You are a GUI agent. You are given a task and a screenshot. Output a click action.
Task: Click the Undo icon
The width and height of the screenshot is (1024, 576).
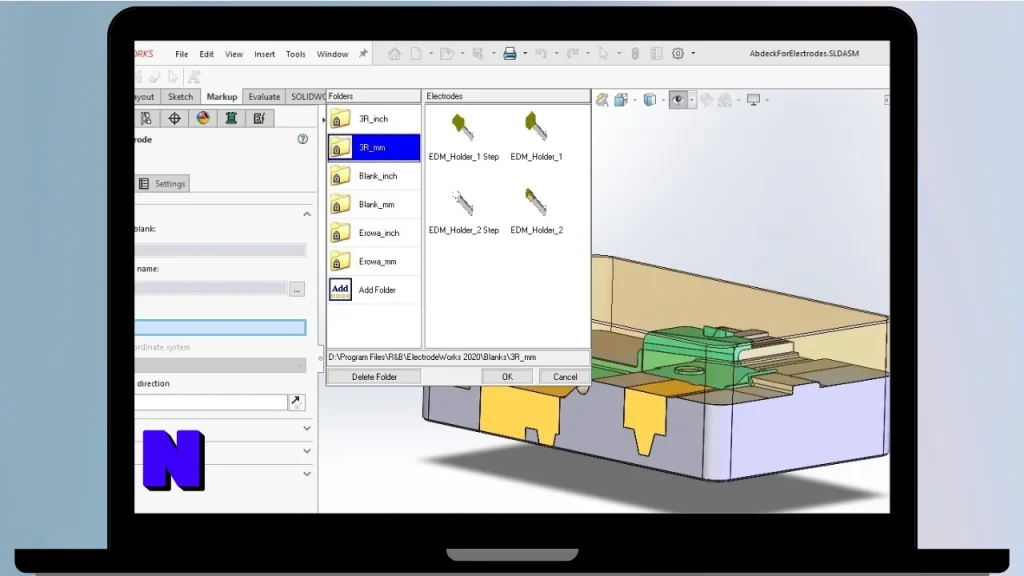(541, 54)
